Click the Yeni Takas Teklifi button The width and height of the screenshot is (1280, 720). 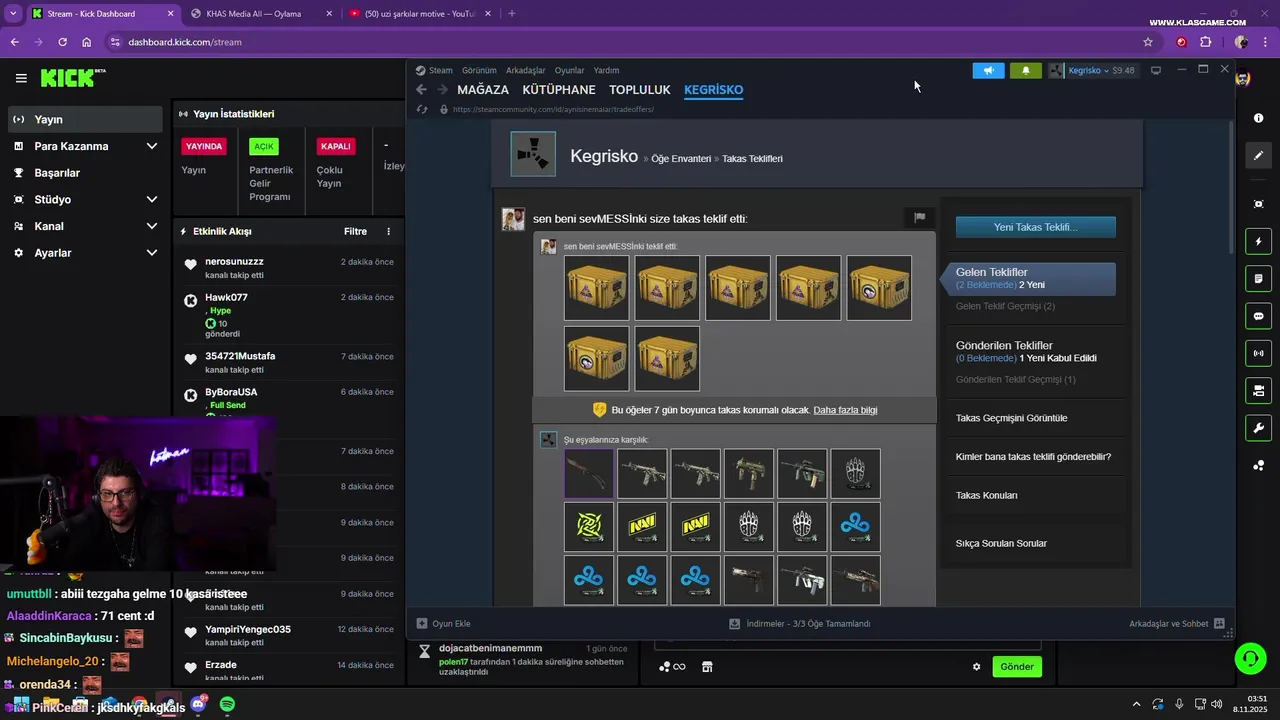1036,227
